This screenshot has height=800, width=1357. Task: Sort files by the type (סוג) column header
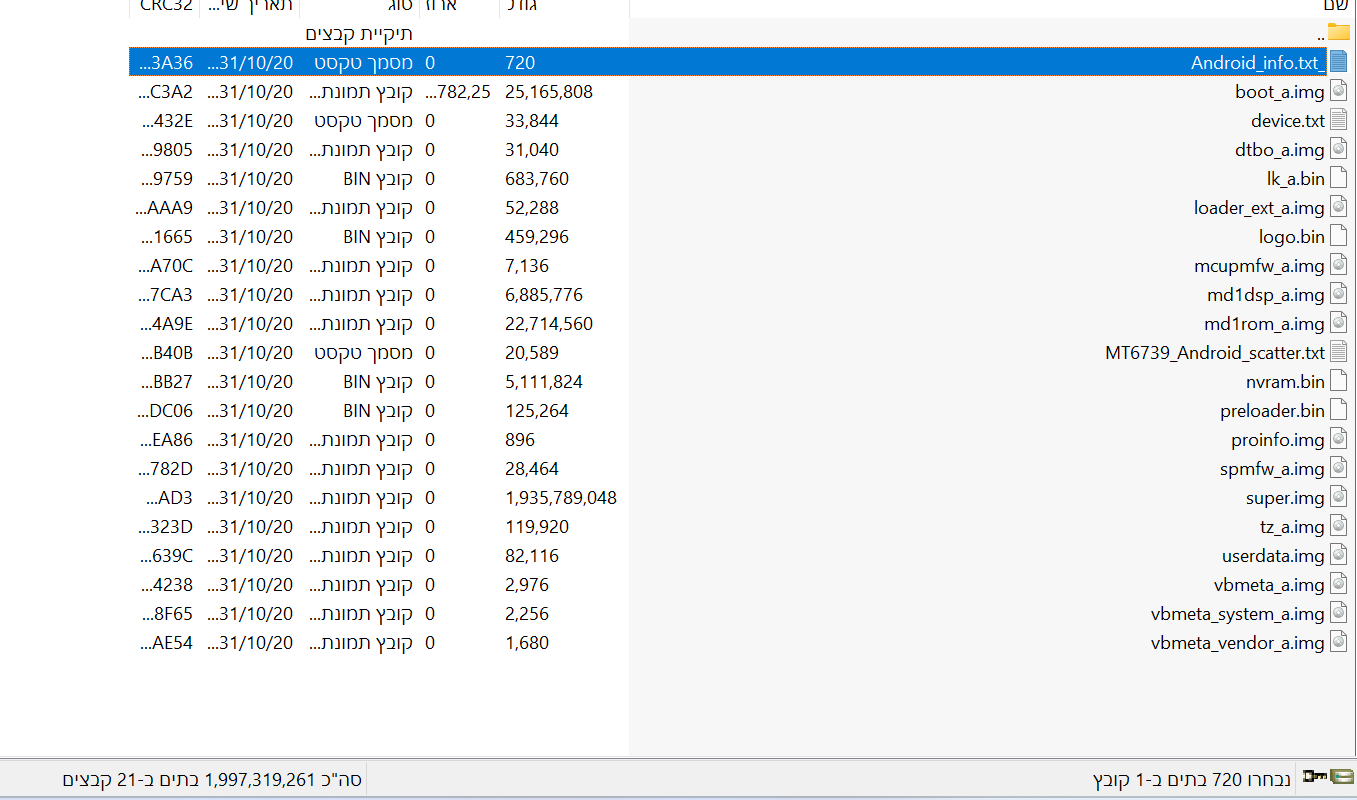[359, 6]
